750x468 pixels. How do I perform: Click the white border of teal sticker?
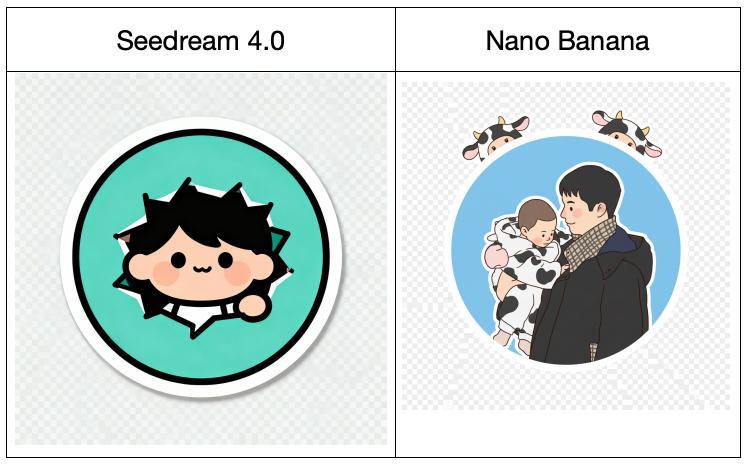coord(201,390)
